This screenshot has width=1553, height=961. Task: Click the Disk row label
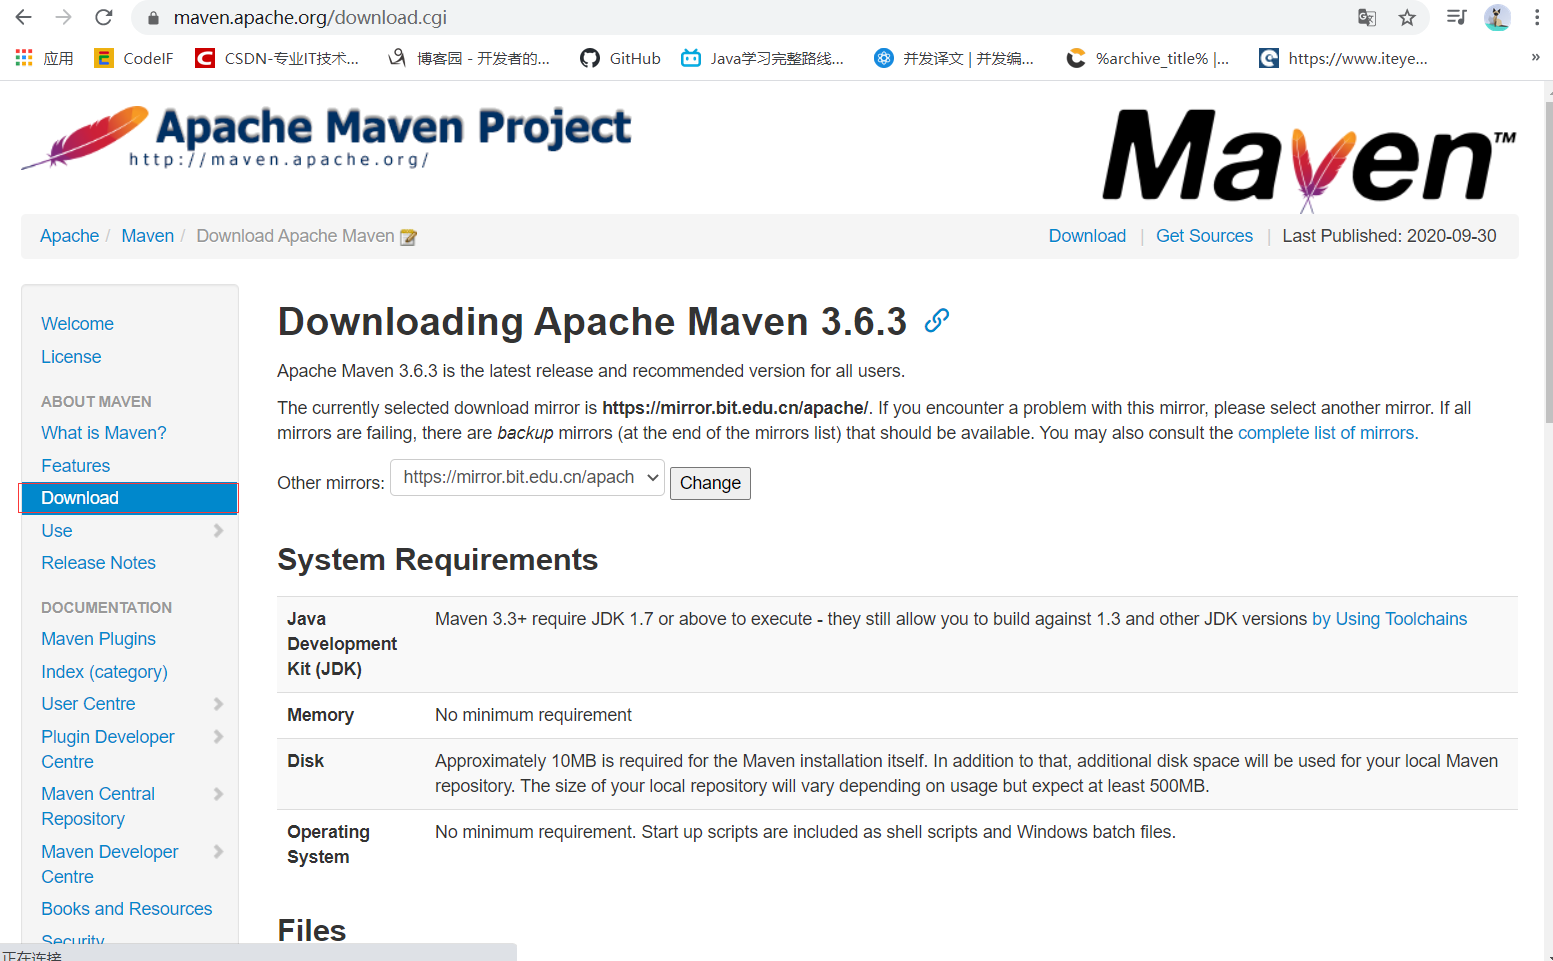305,761
